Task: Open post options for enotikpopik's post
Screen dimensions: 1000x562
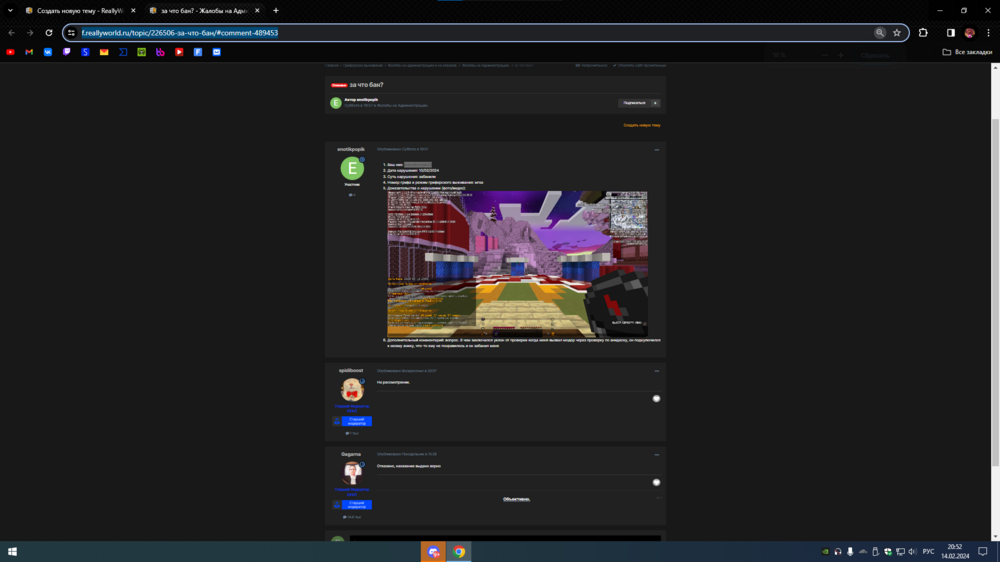Action: click(x=656, y=150)
